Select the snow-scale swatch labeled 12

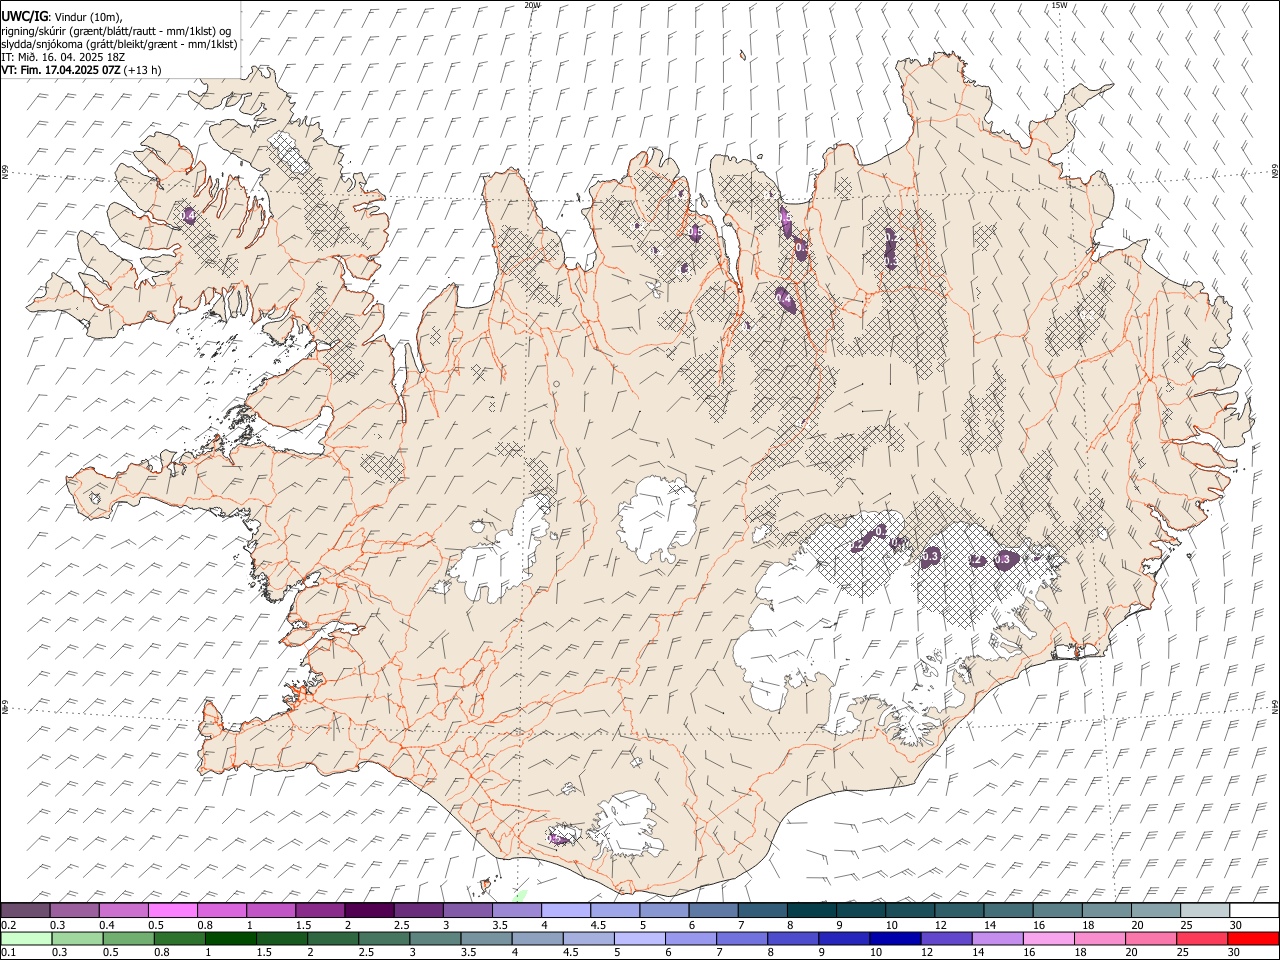959,911
